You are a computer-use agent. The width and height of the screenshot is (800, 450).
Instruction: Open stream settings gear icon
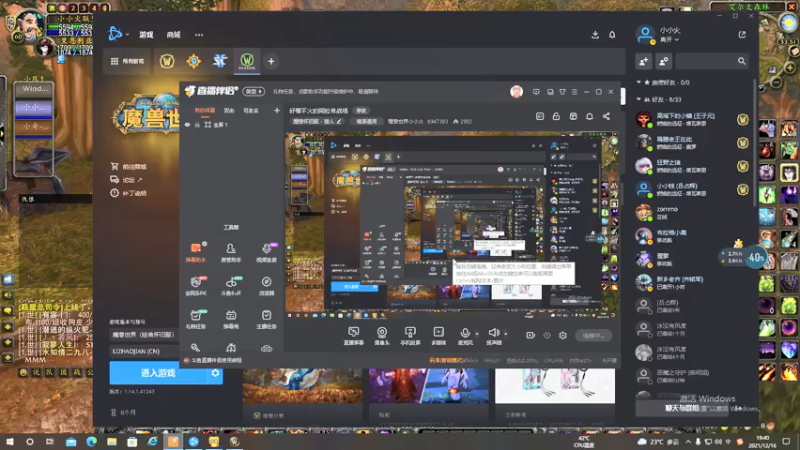click(x=563, y=335)
